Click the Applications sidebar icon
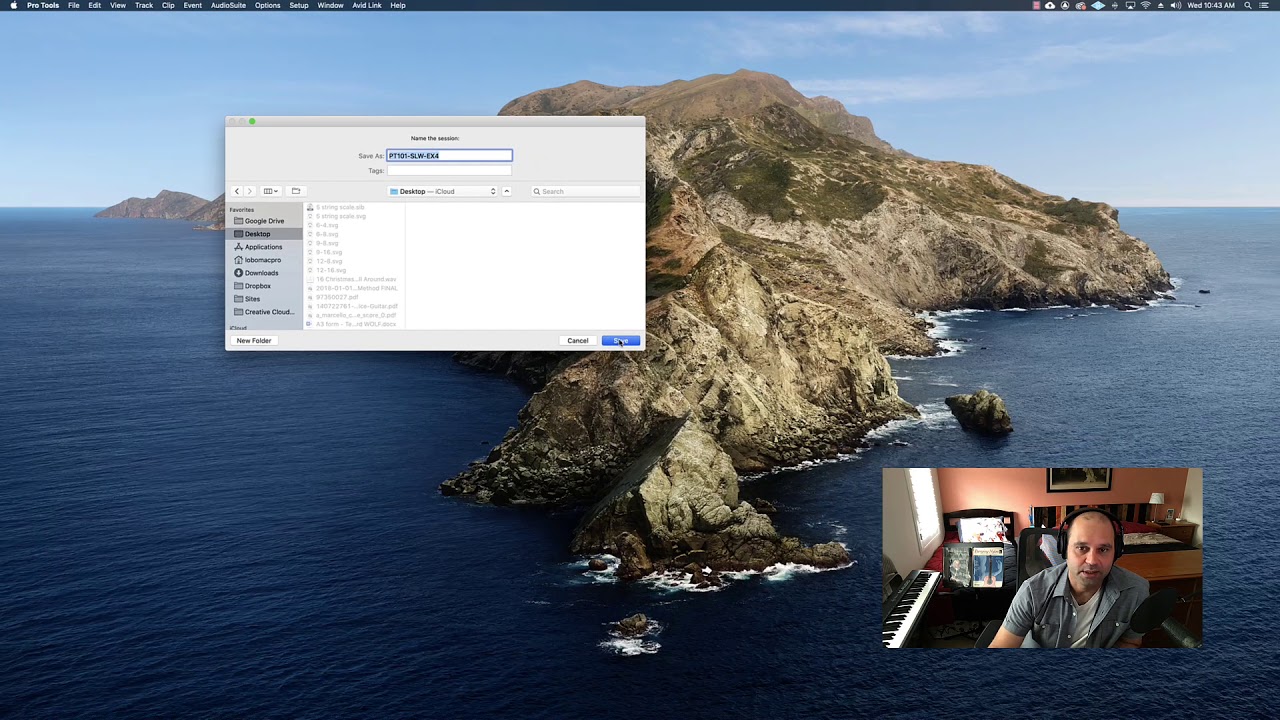Image resolution: width=1280 pixels, height=720 pixels. pos(238,247)
